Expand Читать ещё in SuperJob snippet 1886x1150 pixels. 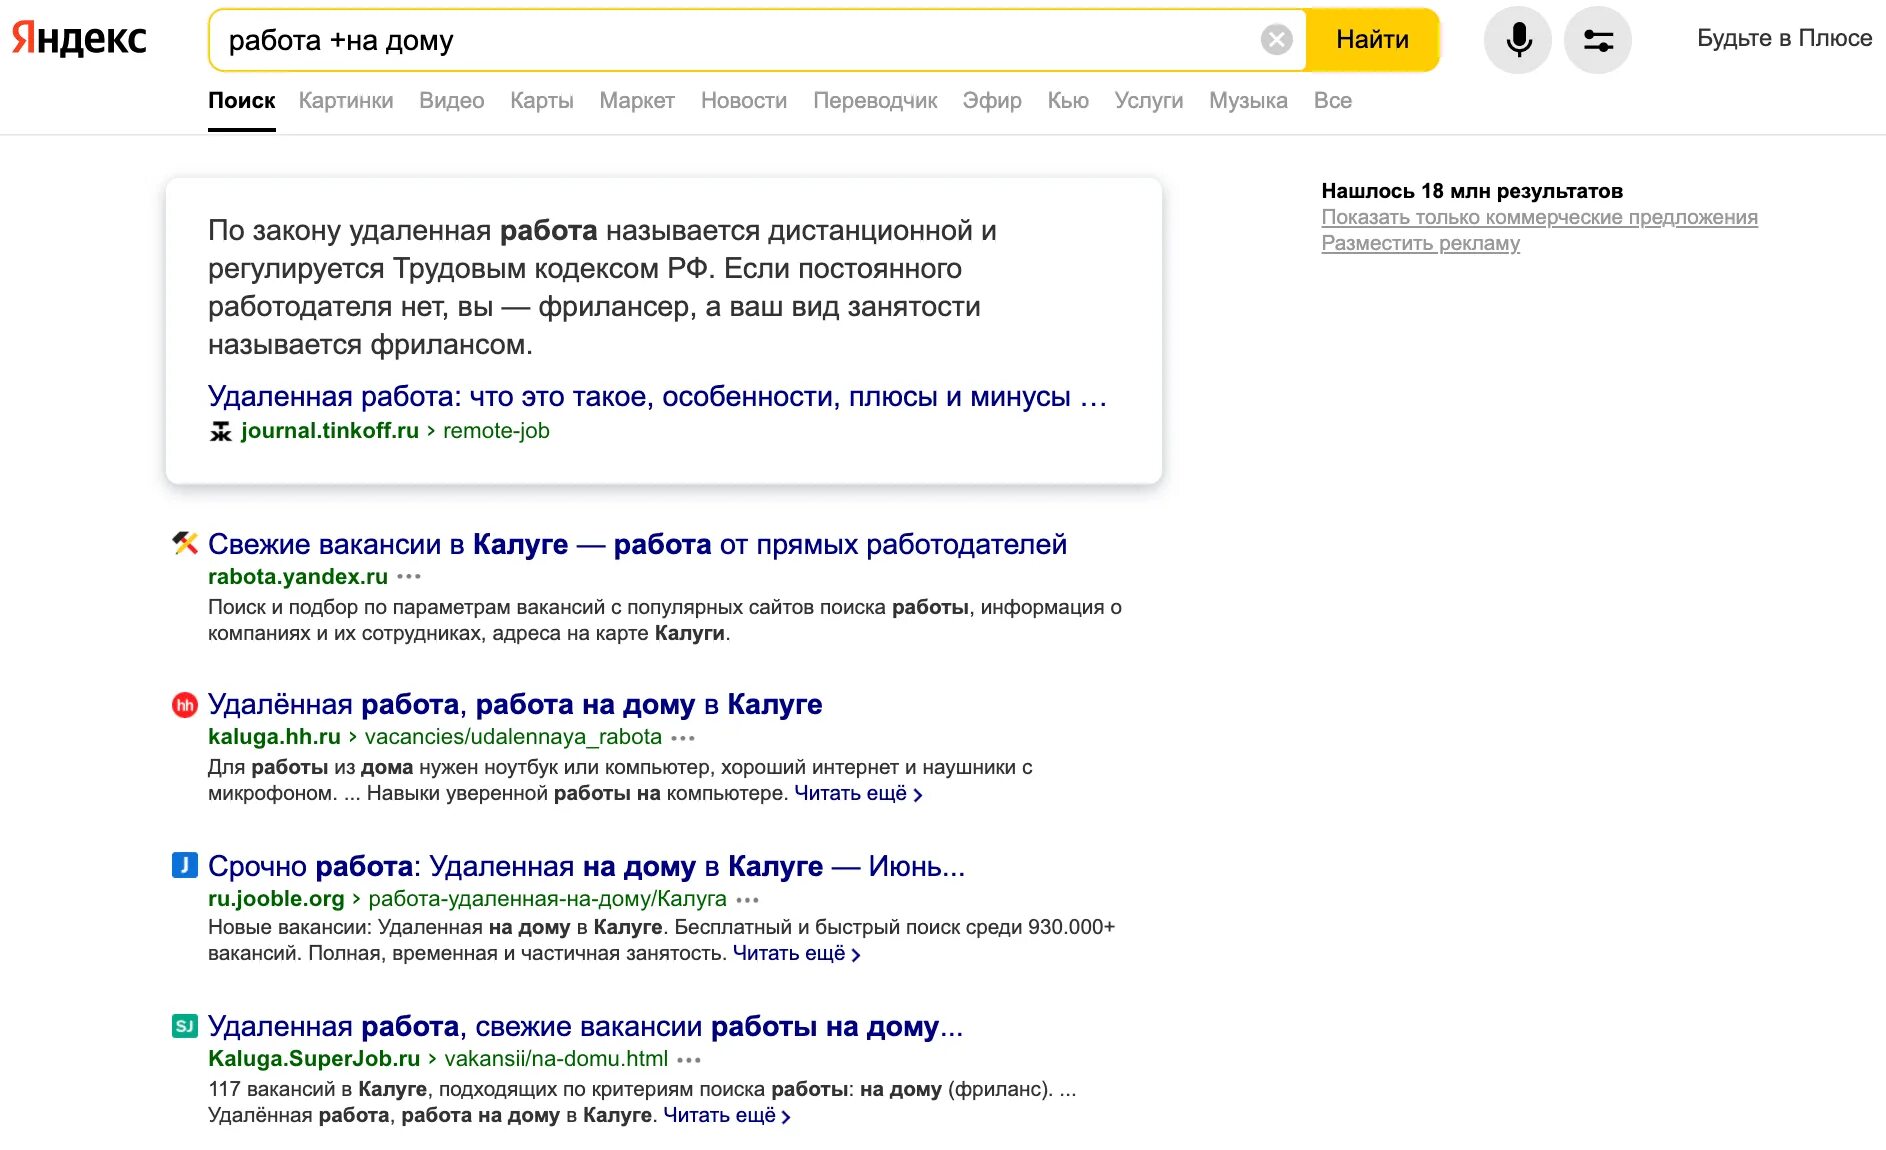tap(727, 1115)
